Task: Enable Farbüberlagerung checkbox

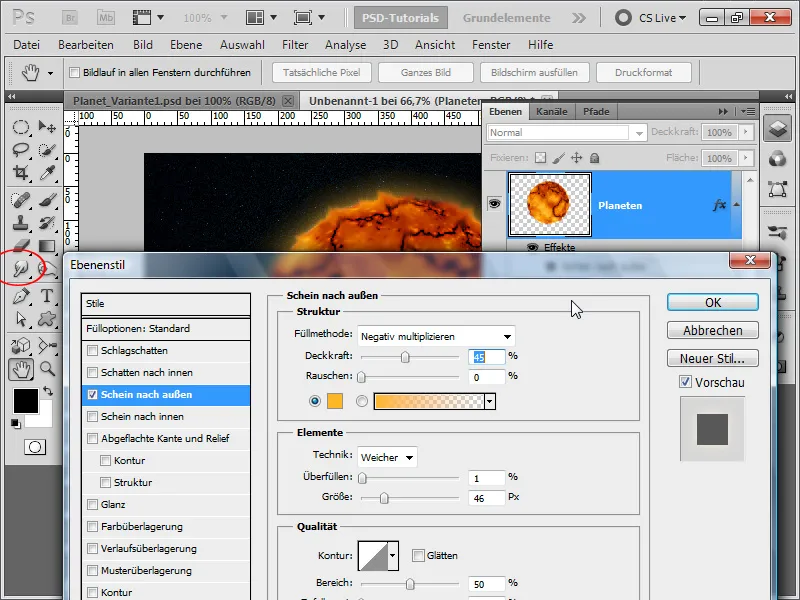Action: (92, 526)
